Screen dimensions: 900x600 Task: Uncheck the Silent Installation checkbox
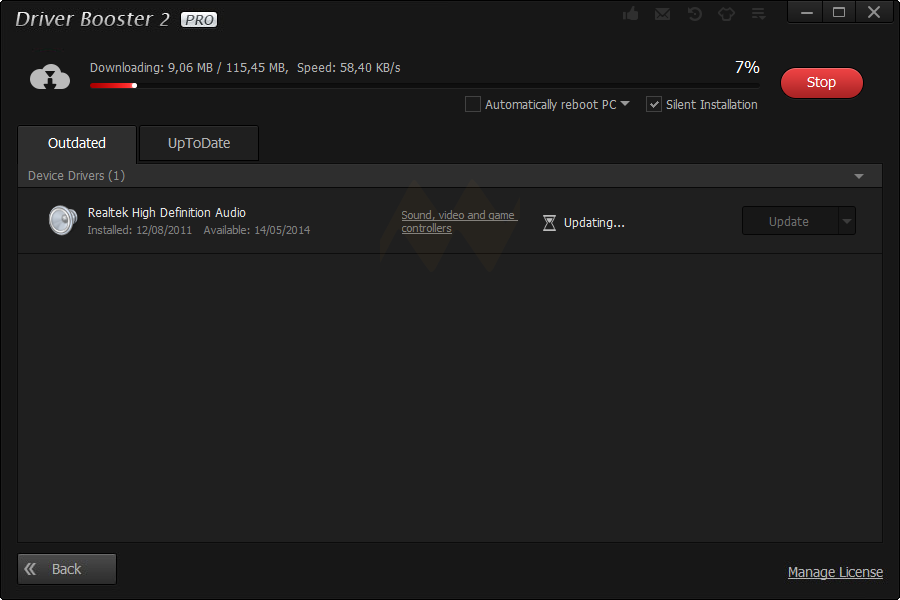[x=654, y=104]
